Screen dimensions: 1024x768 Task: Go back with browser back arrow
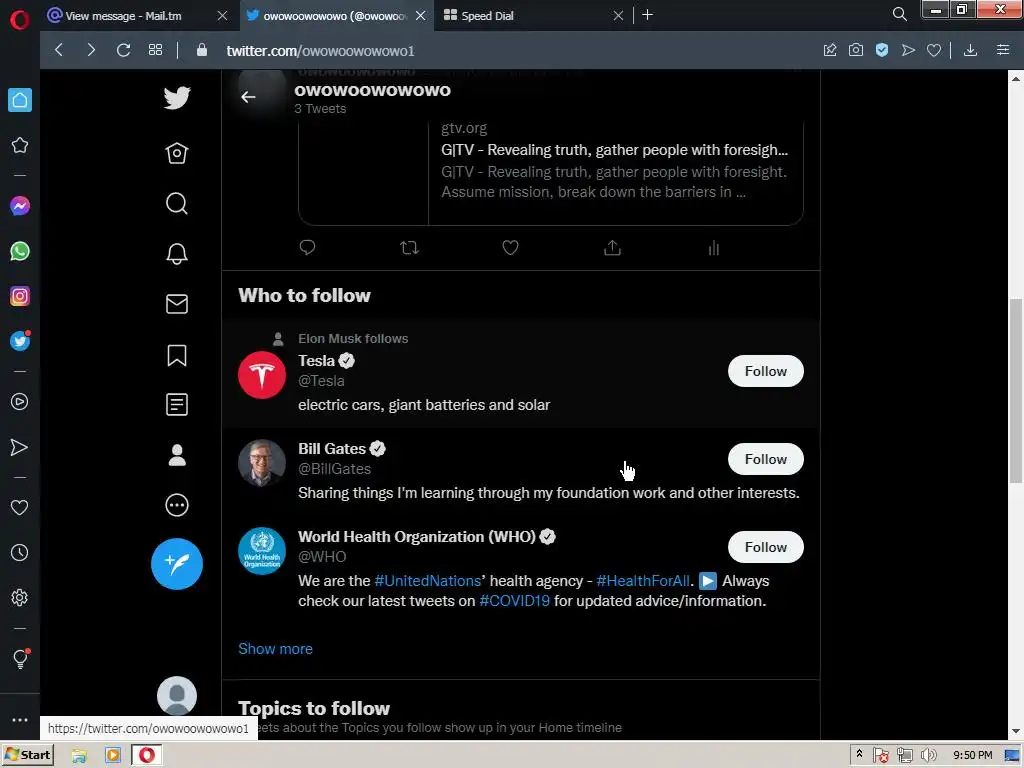point(59,50)
